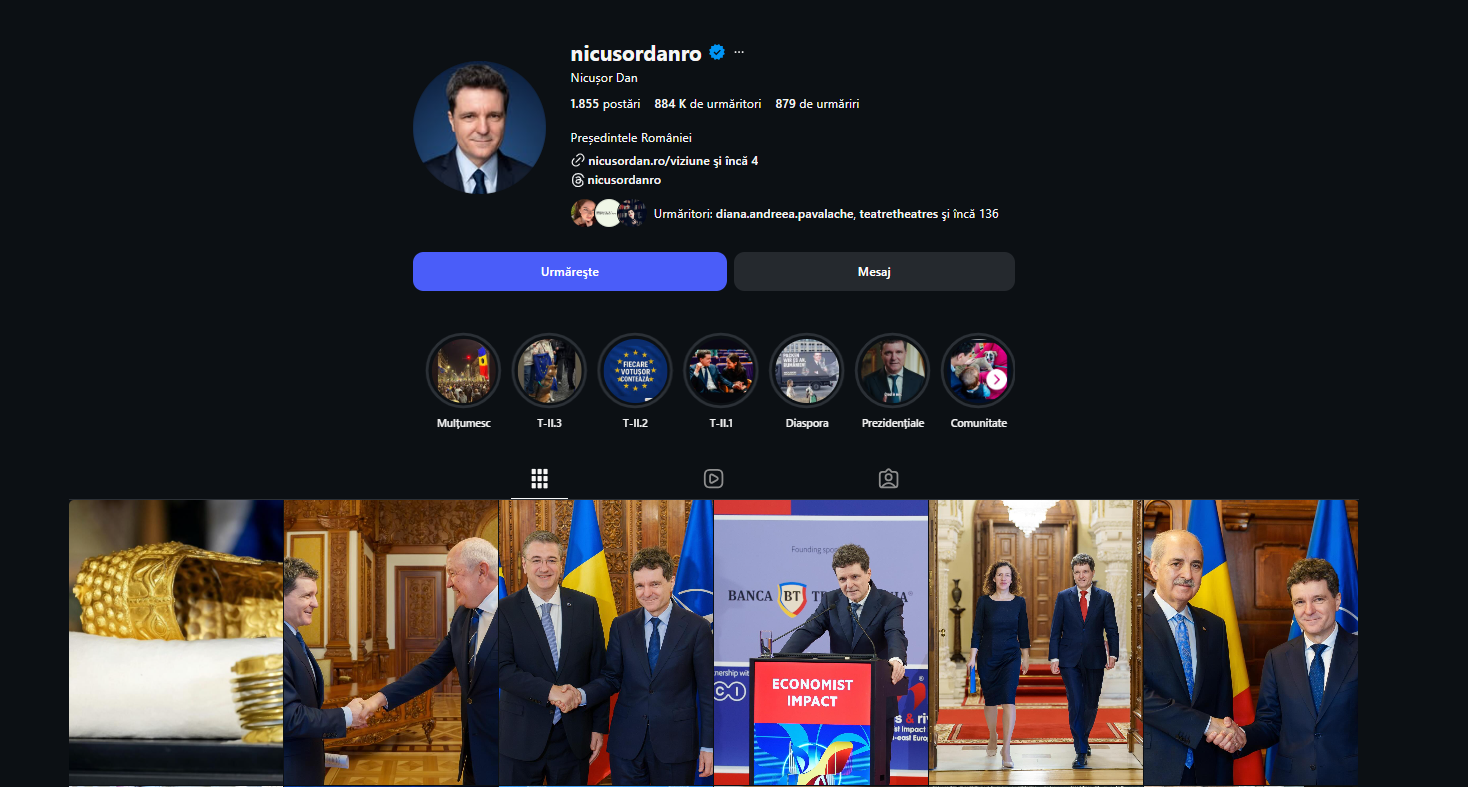This screenshot has height=787, width=1468.
Task: Click the blue verified badge icon
Action: point(717,53)
